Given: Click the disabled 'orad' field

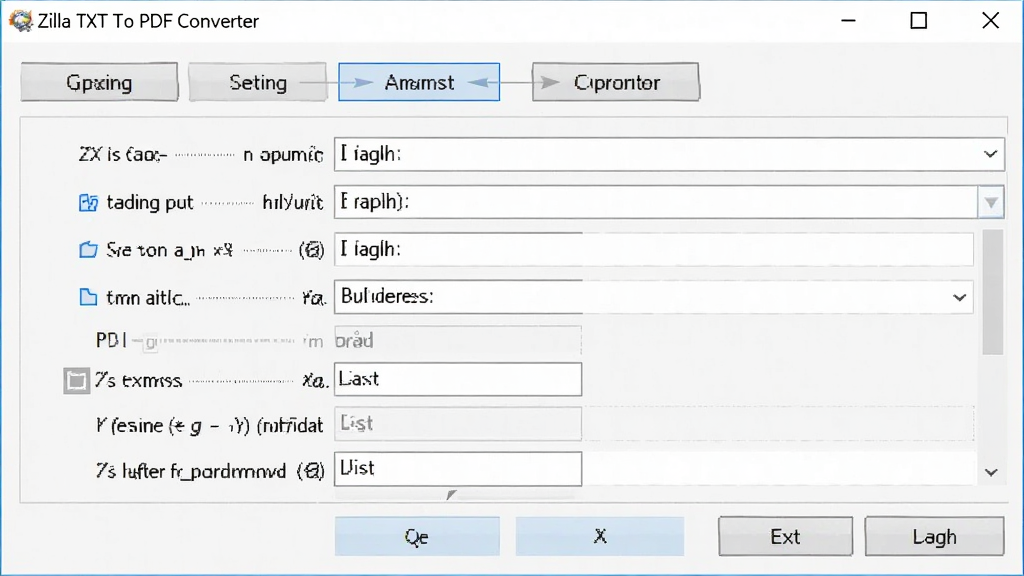Looking at the screenshot, I should tap(458, 340).
